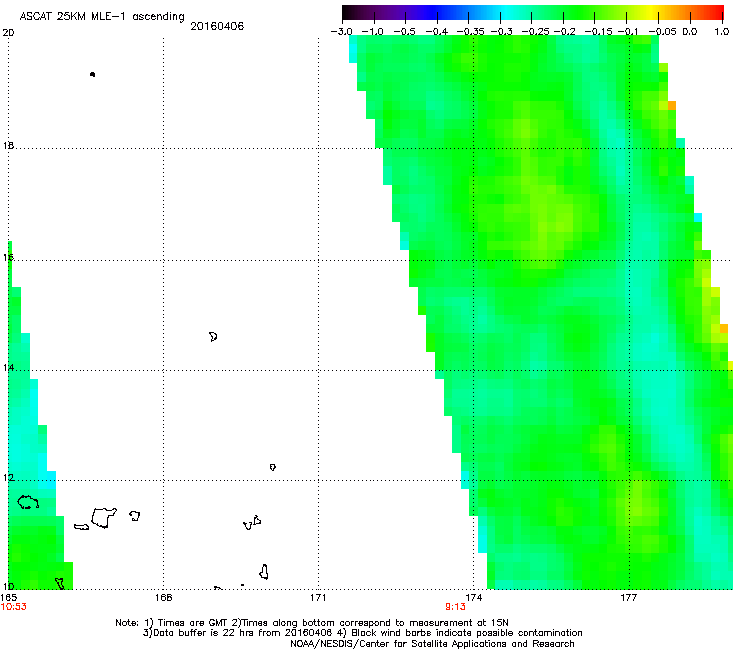The width and height of the screenshot is (740, 650).
Task: Pick the -0.35 color scale label
Action: point(470,32)
